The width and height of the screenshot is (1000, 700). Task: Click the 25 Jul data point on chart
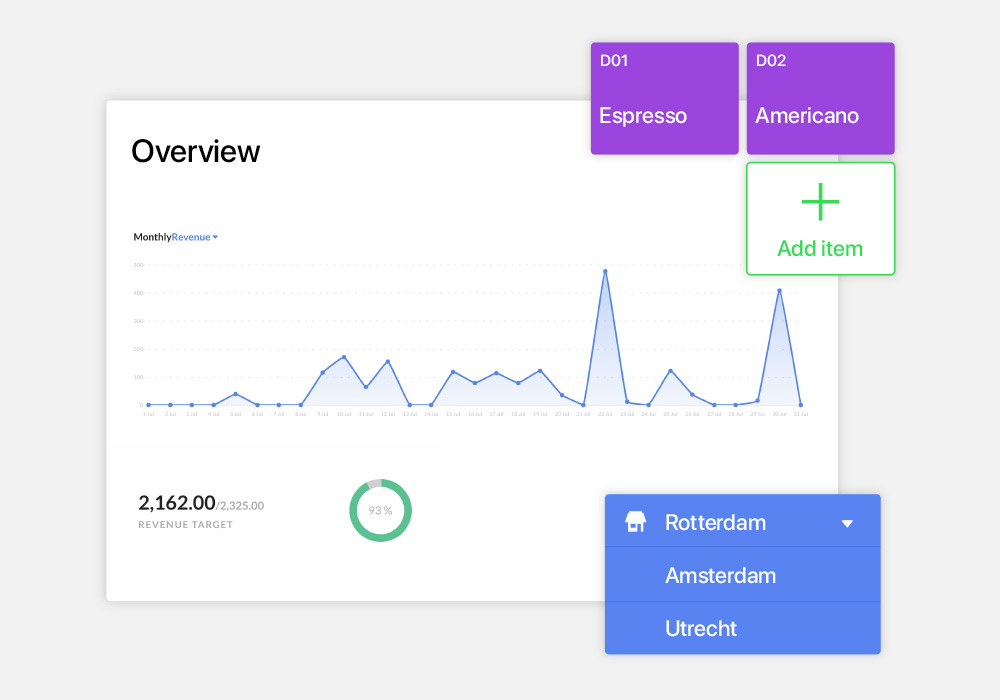pos(670,371)
